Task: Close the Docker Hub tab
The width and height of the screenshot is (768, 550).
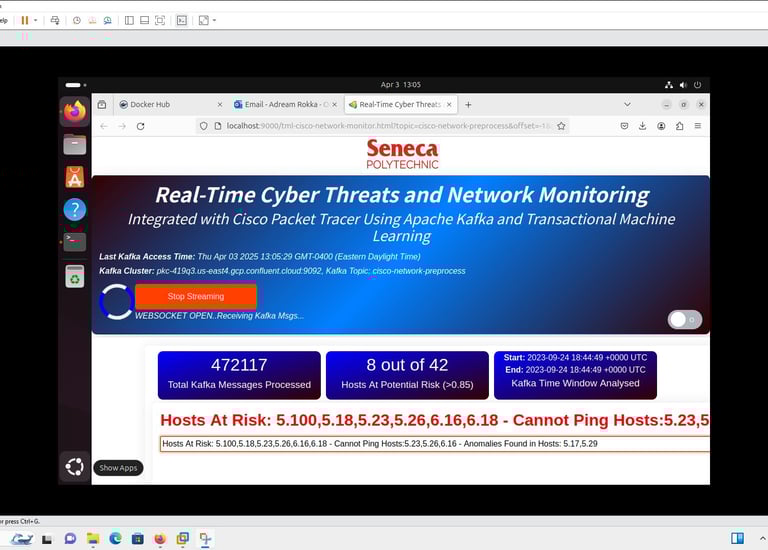Action: tap(219, 104)
